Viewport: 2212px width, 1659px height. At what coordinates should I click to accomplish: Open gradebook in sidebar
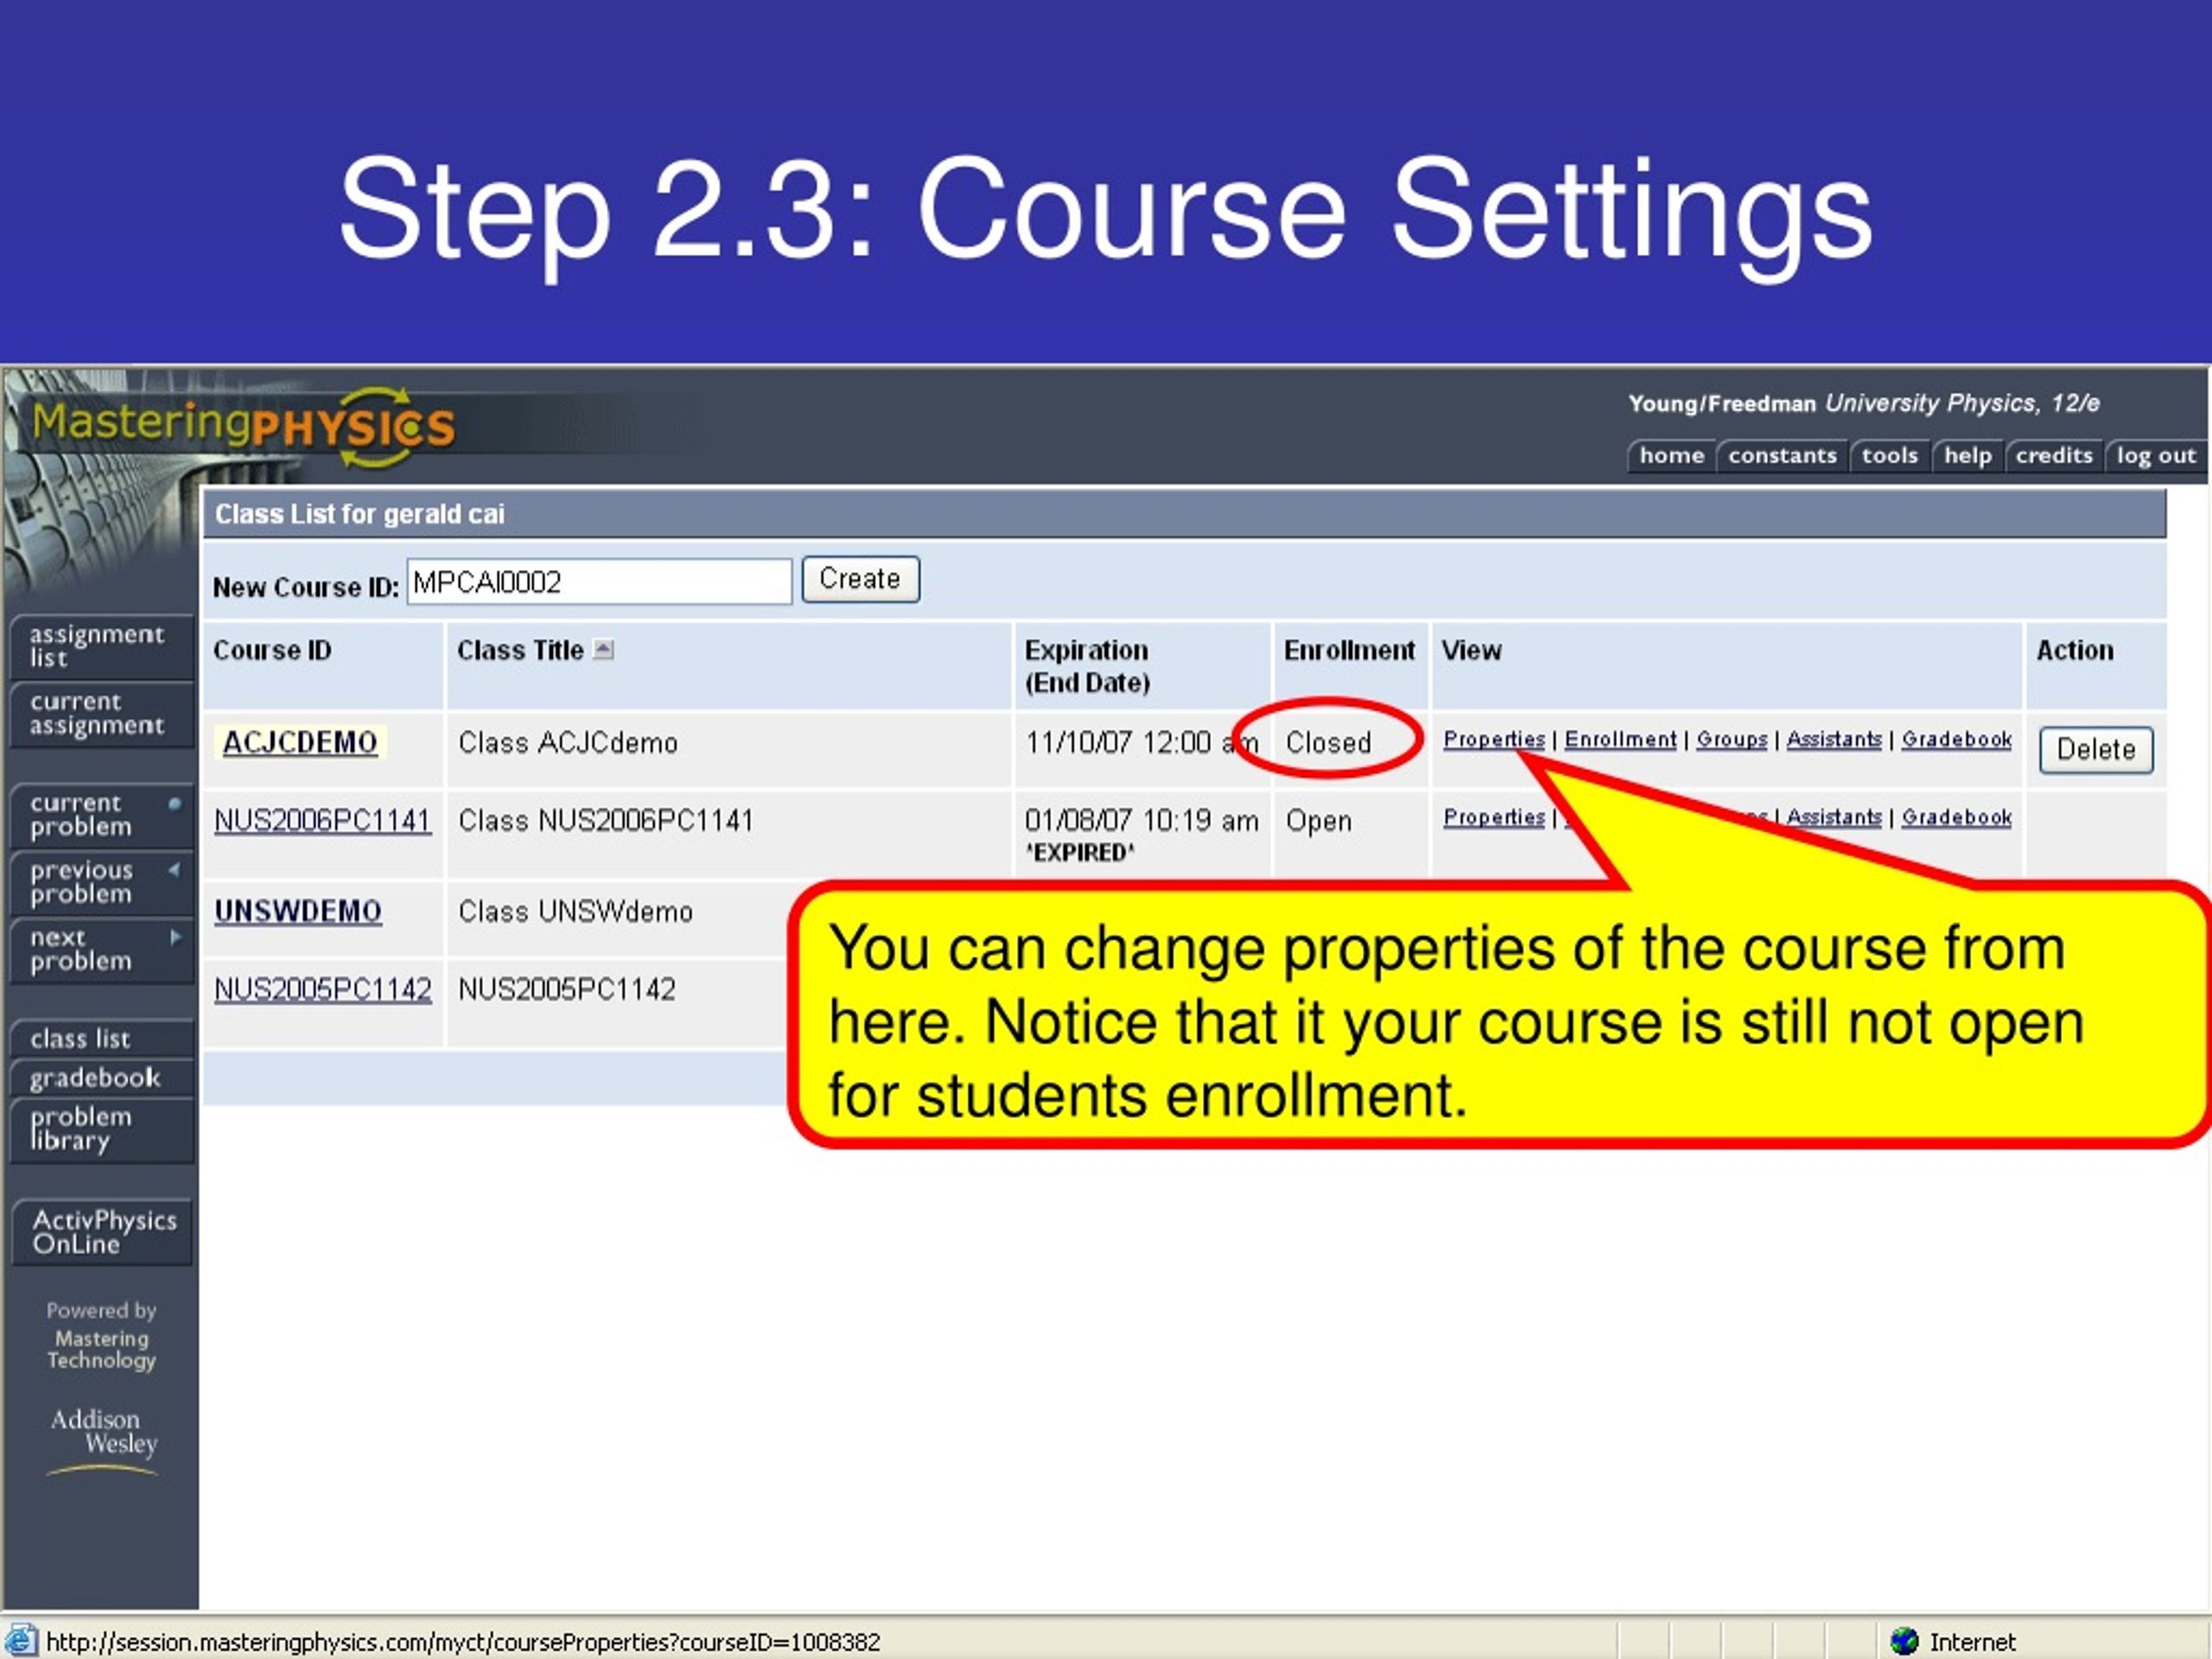101,1078
